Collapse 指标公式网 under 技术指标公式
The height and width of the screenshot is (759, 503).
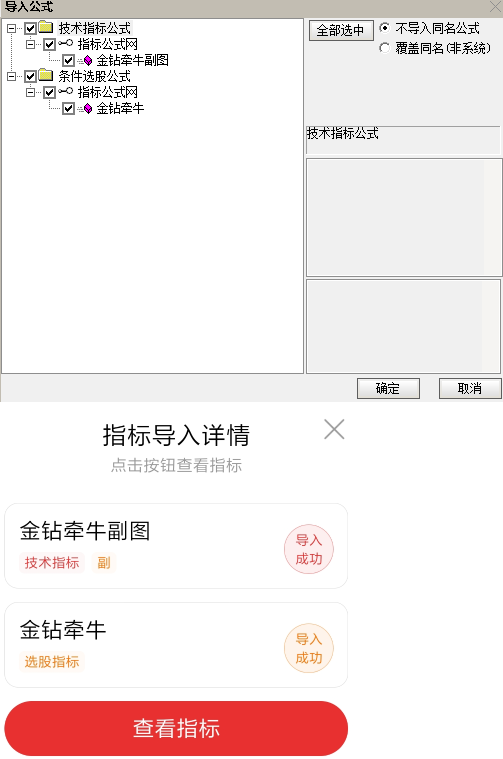(30, 45)
